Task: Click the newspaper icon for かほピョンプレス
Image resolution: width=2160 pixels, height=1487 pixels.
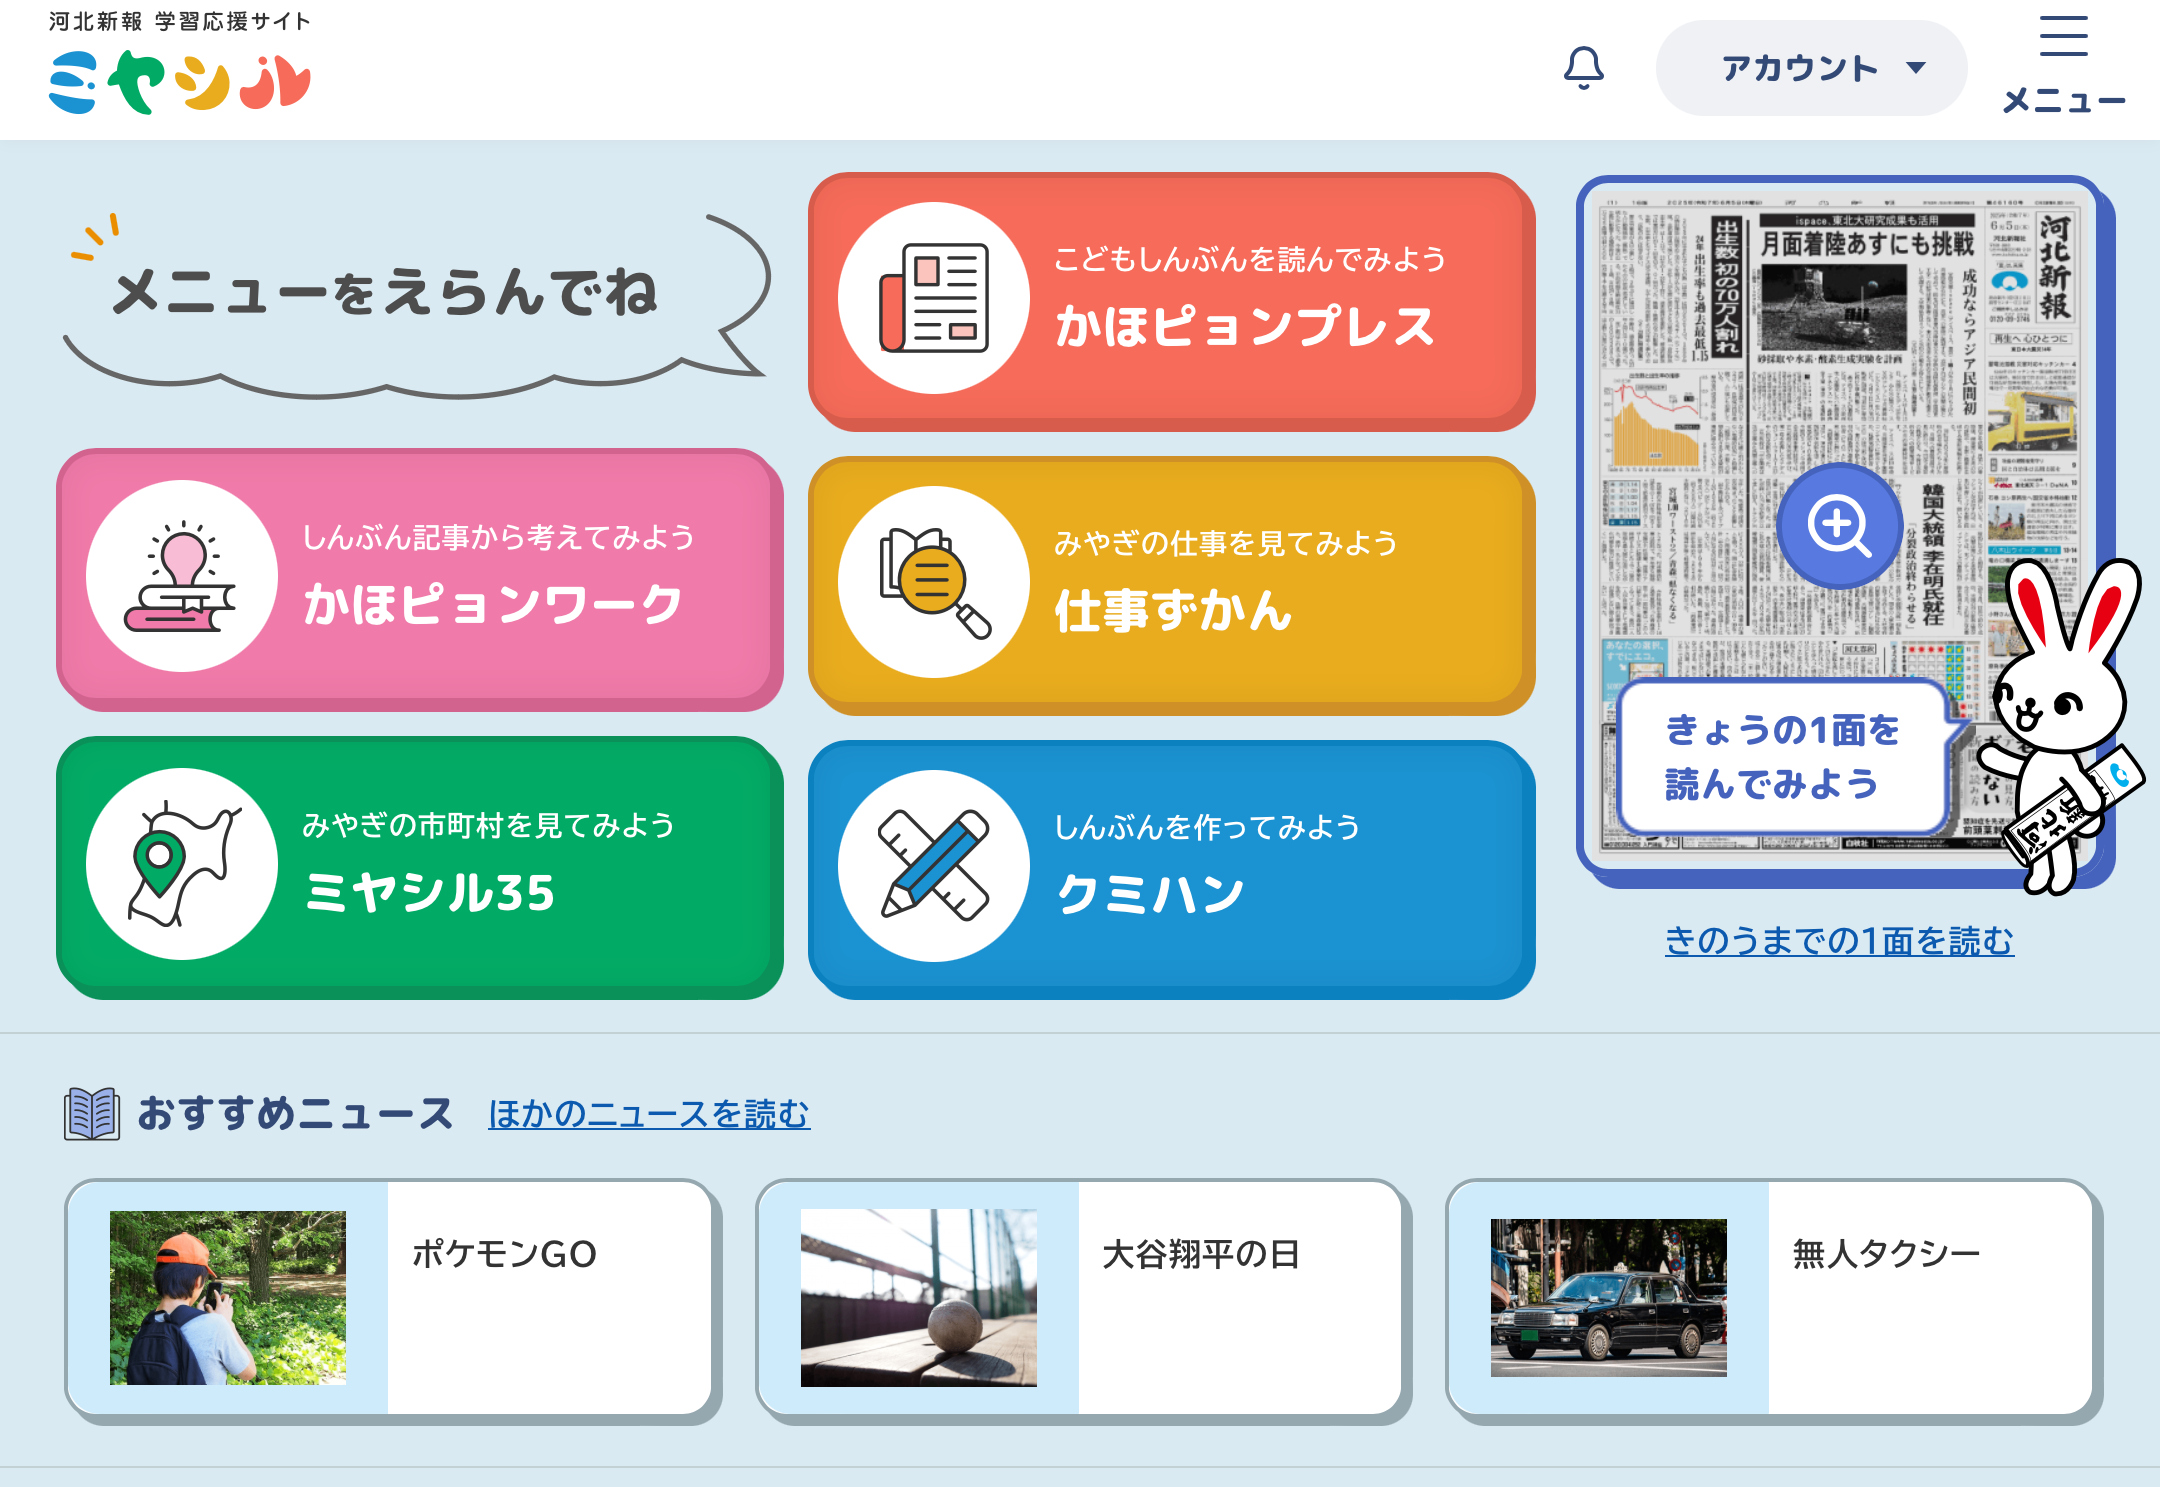Action: pos(934,298)
